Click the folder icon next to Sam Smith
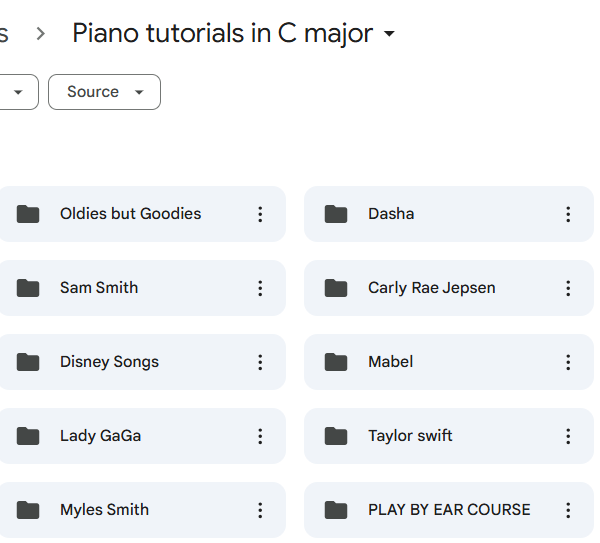Image resolution: width=600 pixels, height=543 pixels. pos(28,288)
